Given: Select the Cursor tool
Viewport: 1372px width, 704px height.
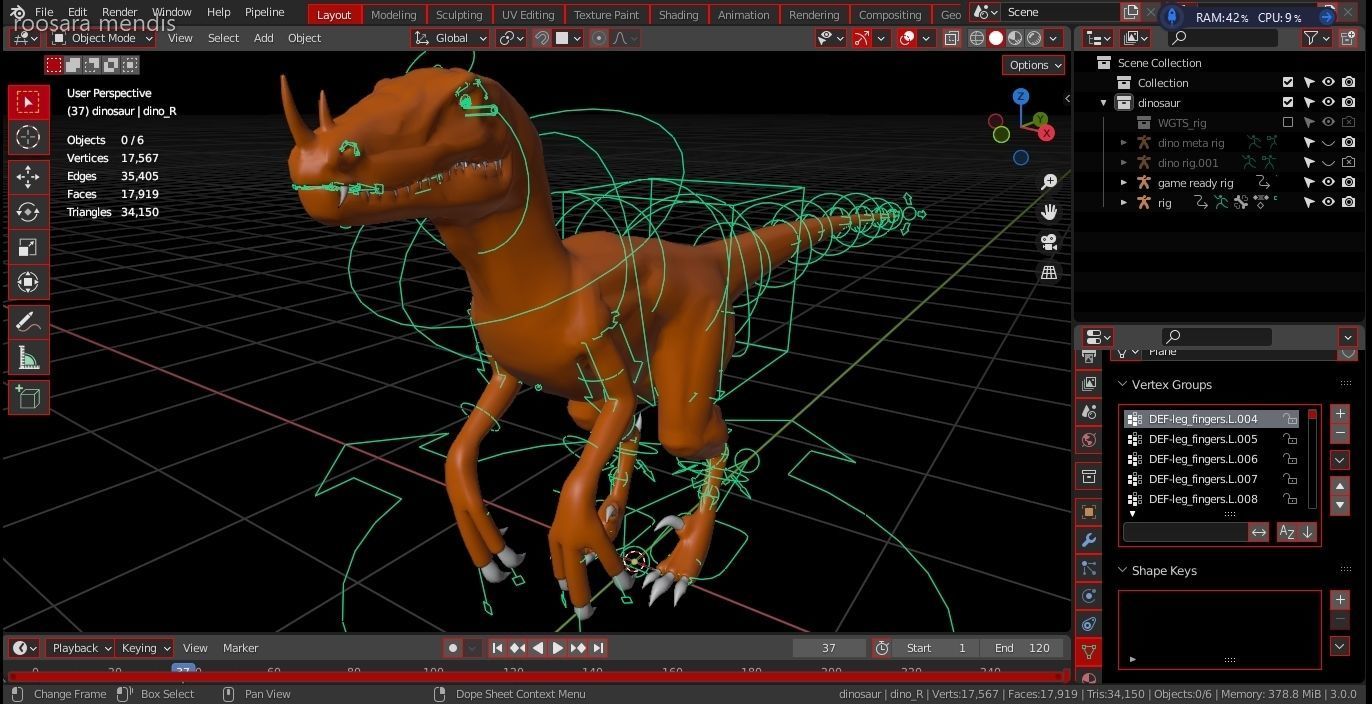Looking at the screenshot, I should [x=28, y=138].
